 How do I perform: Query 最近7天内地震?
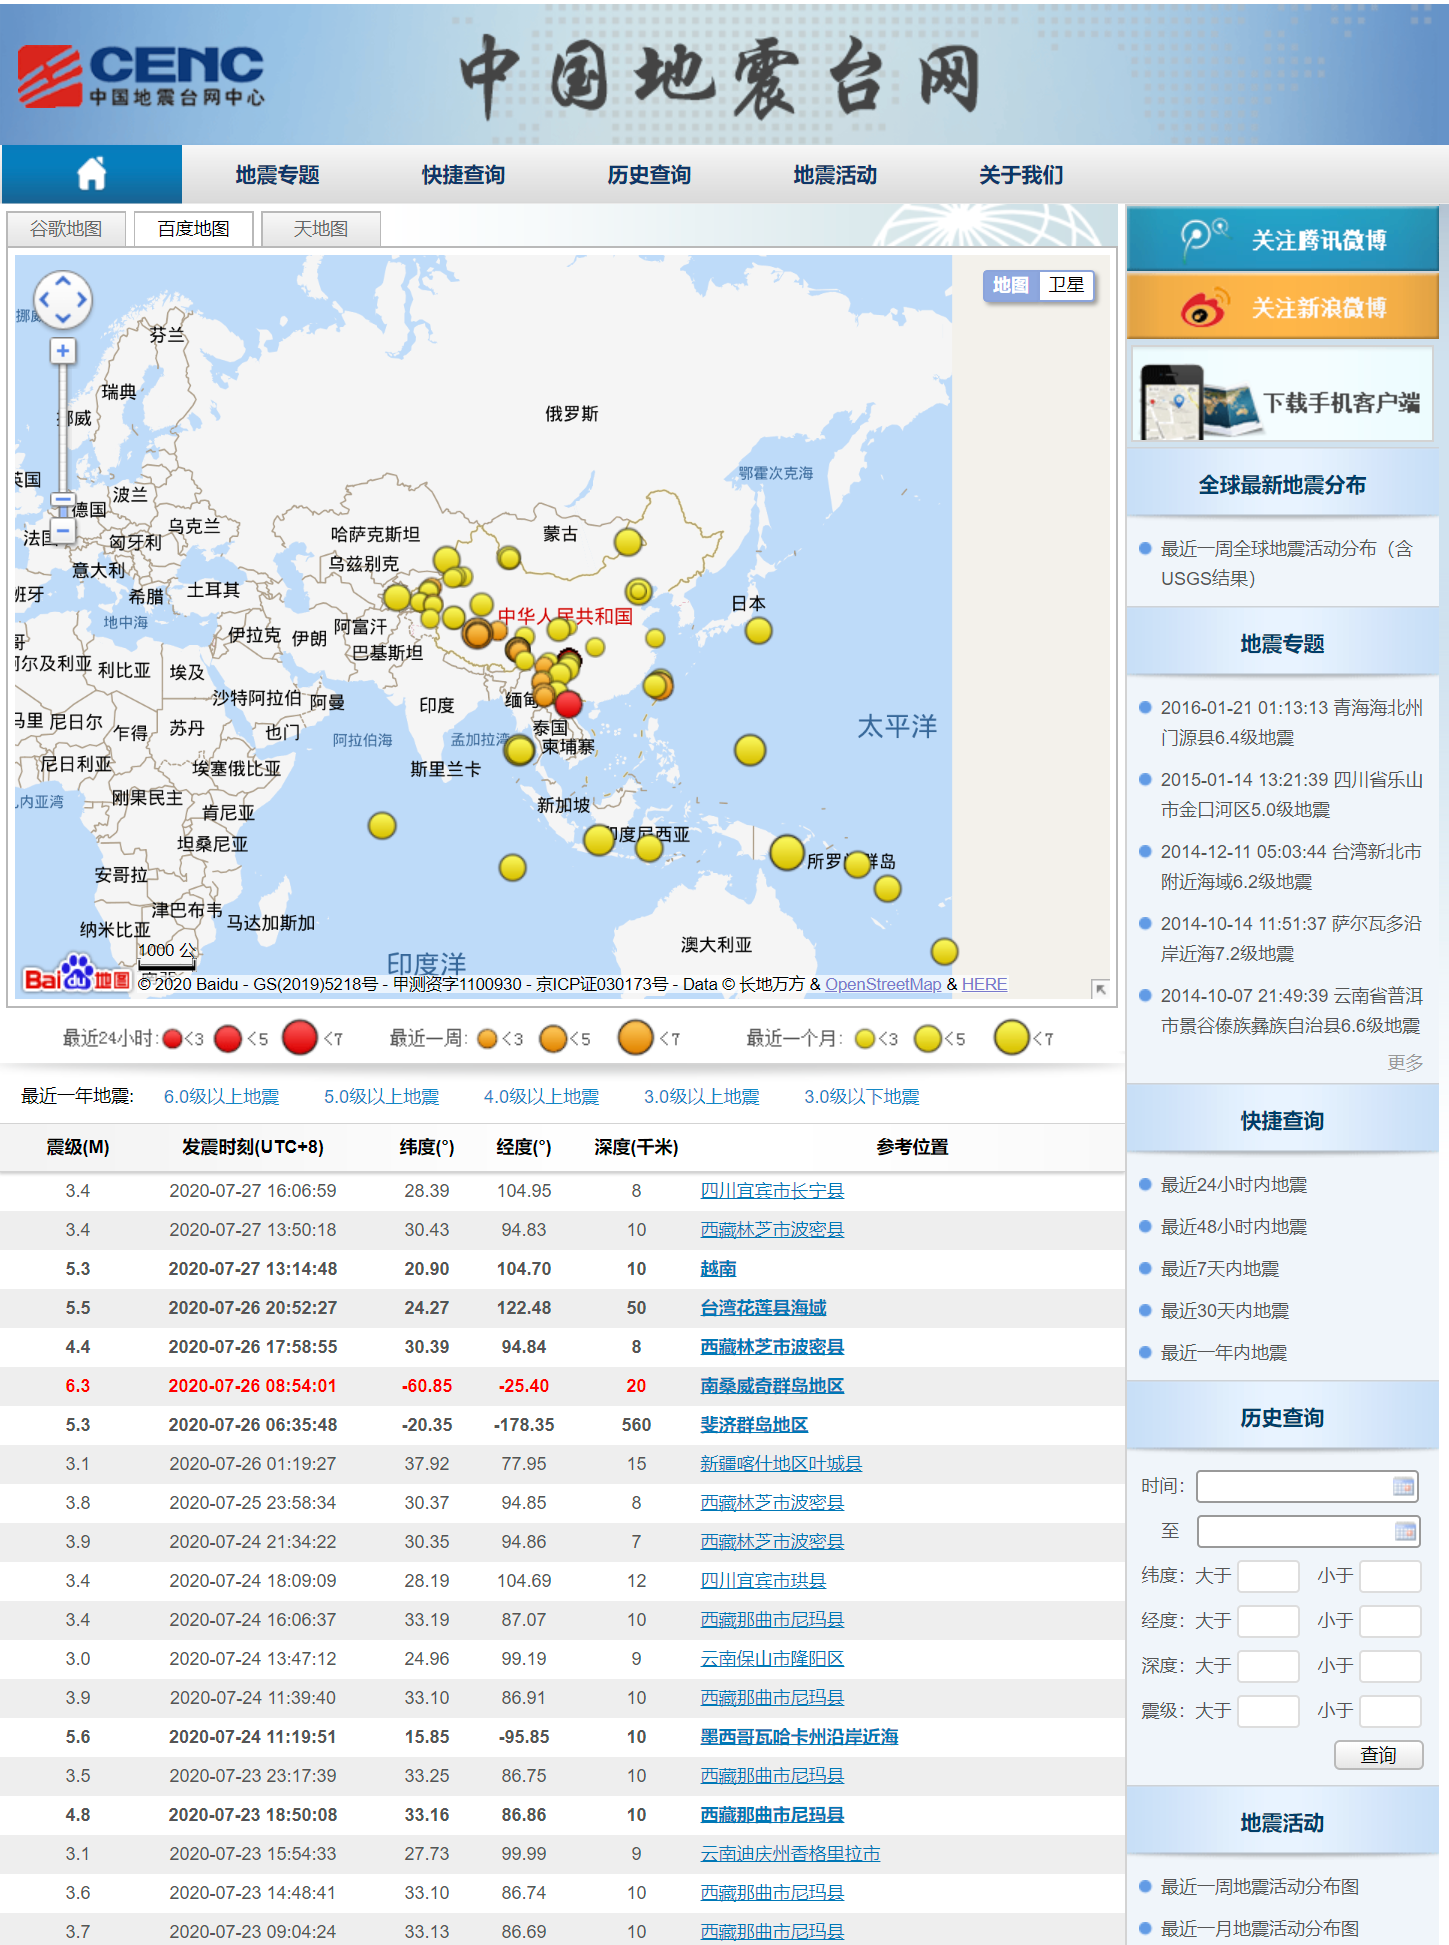[x=1220, y=1269]
